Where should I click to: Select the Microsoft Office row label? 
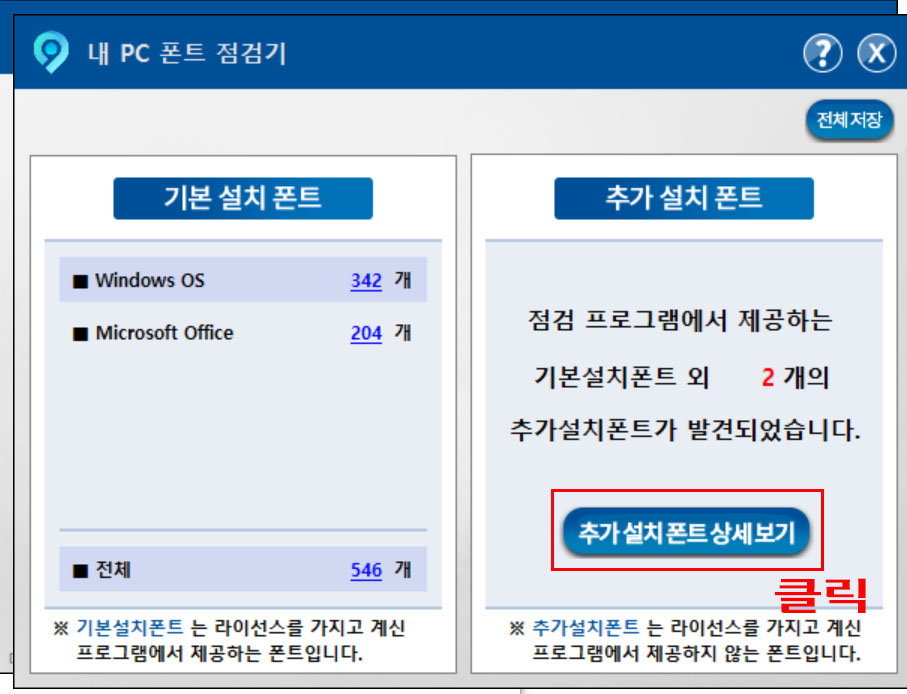164,333
